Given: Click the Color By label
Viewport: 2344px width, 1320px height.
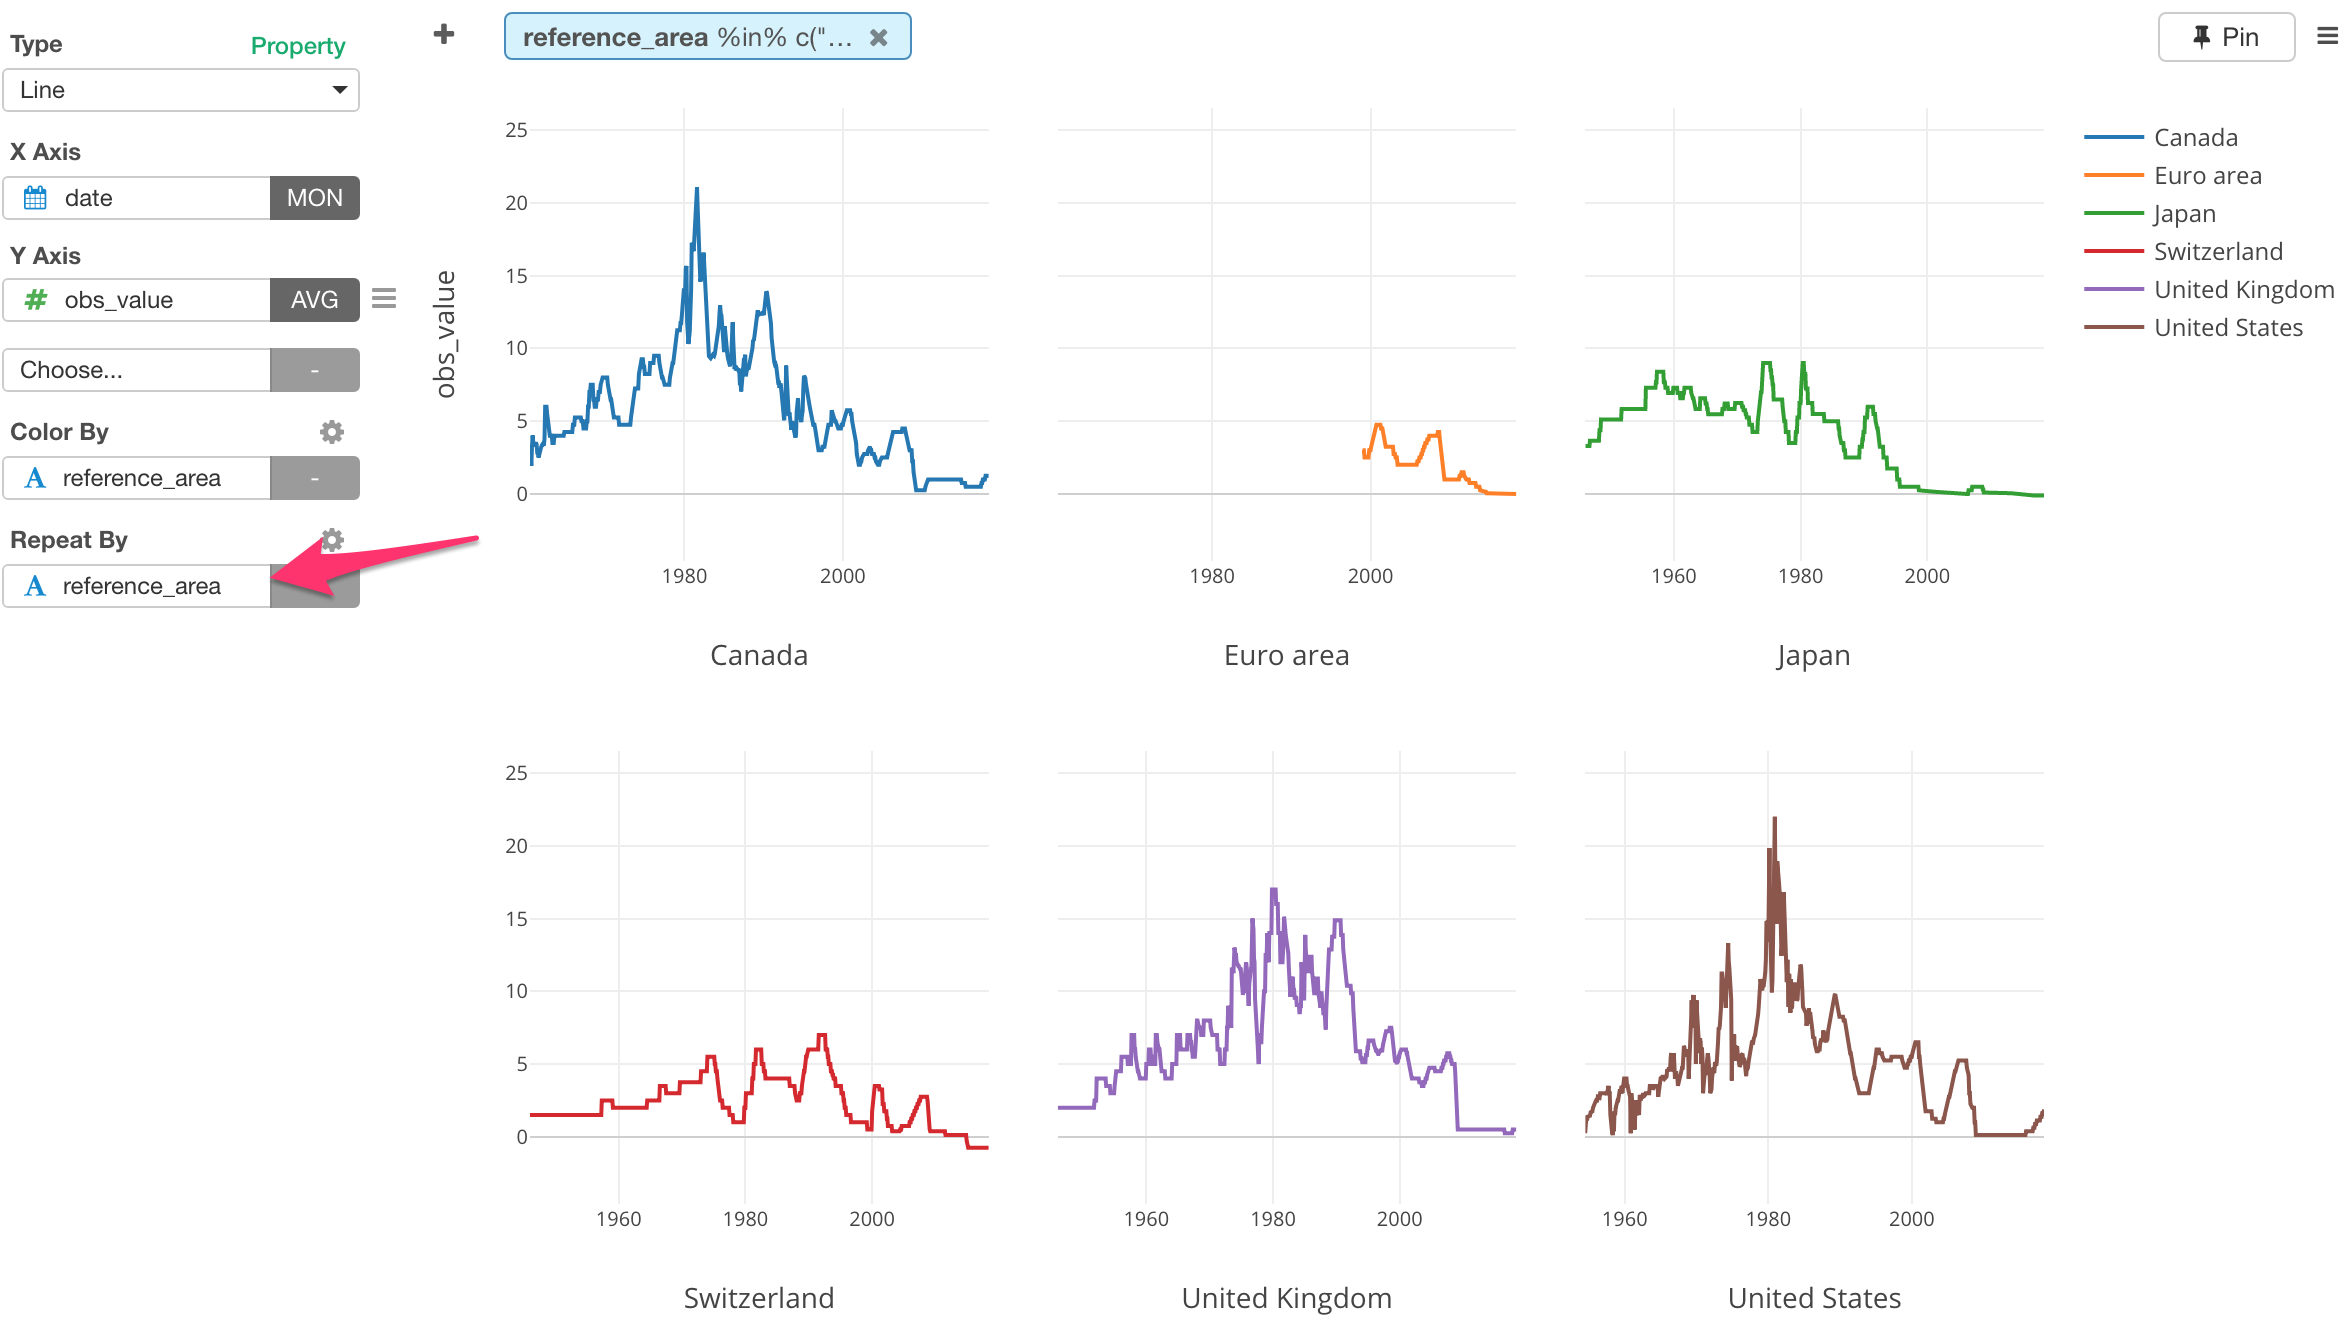Looking at the screenshot, I should point(59,432).
